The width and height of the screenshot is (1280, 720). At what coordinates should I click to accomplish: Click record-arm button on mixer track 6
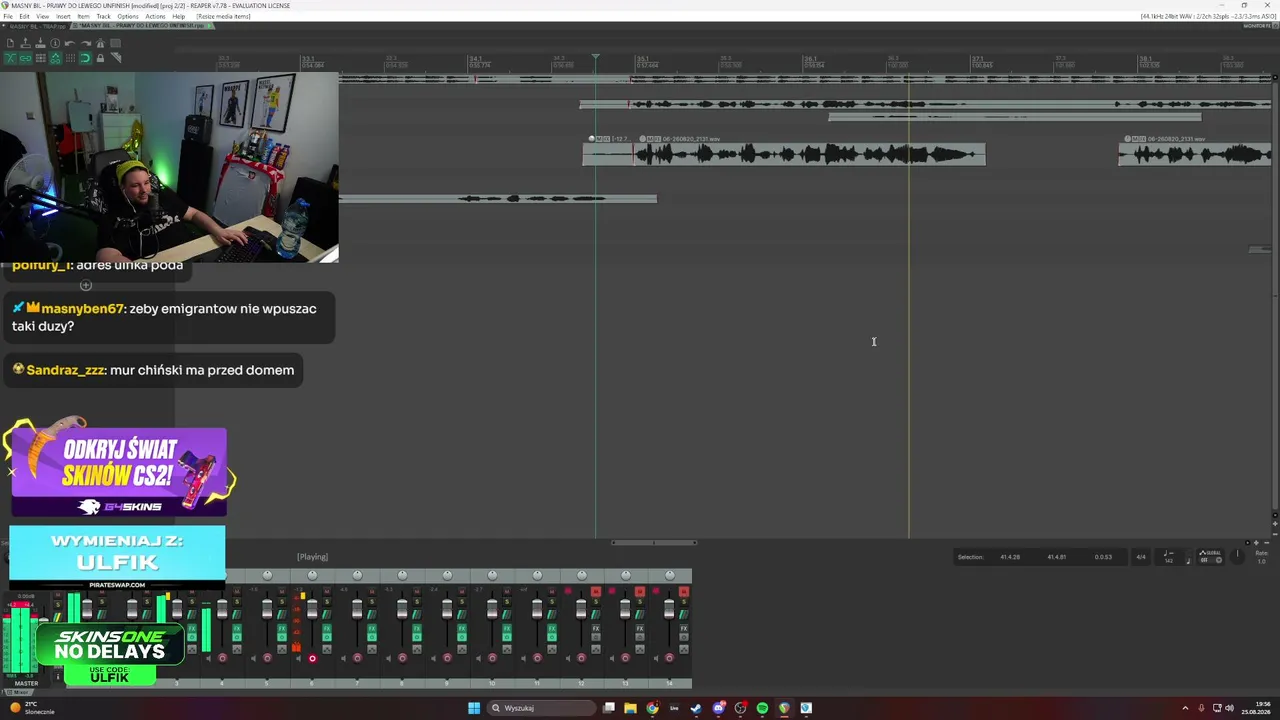coord(312,658)
